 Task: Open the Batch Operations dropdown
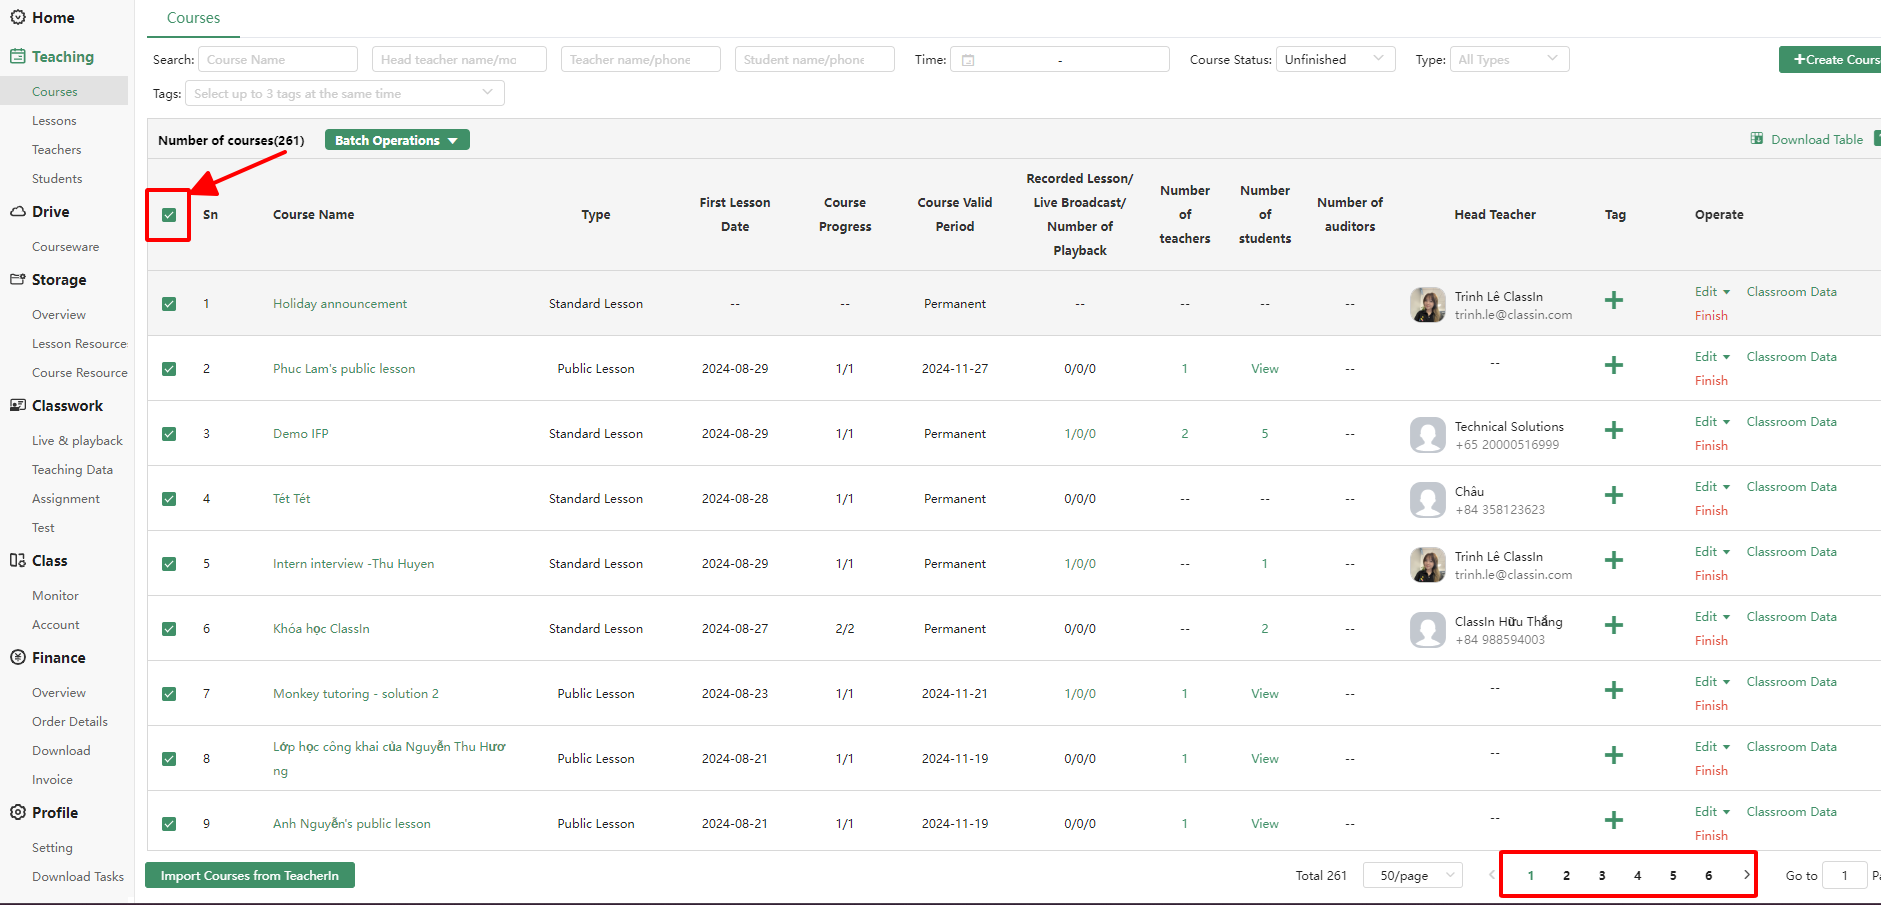397,140
